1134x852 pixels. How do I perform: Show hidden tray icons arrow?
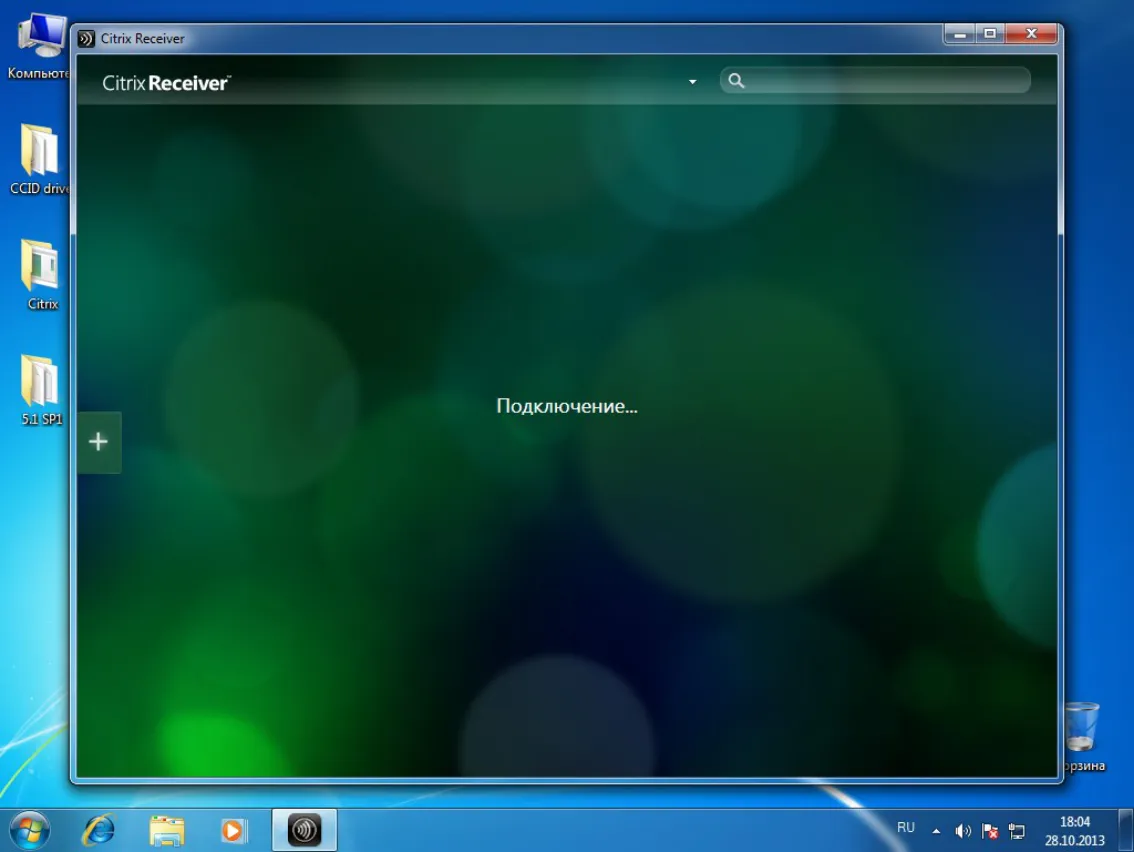pyautogui.click(x=936, y=831)
